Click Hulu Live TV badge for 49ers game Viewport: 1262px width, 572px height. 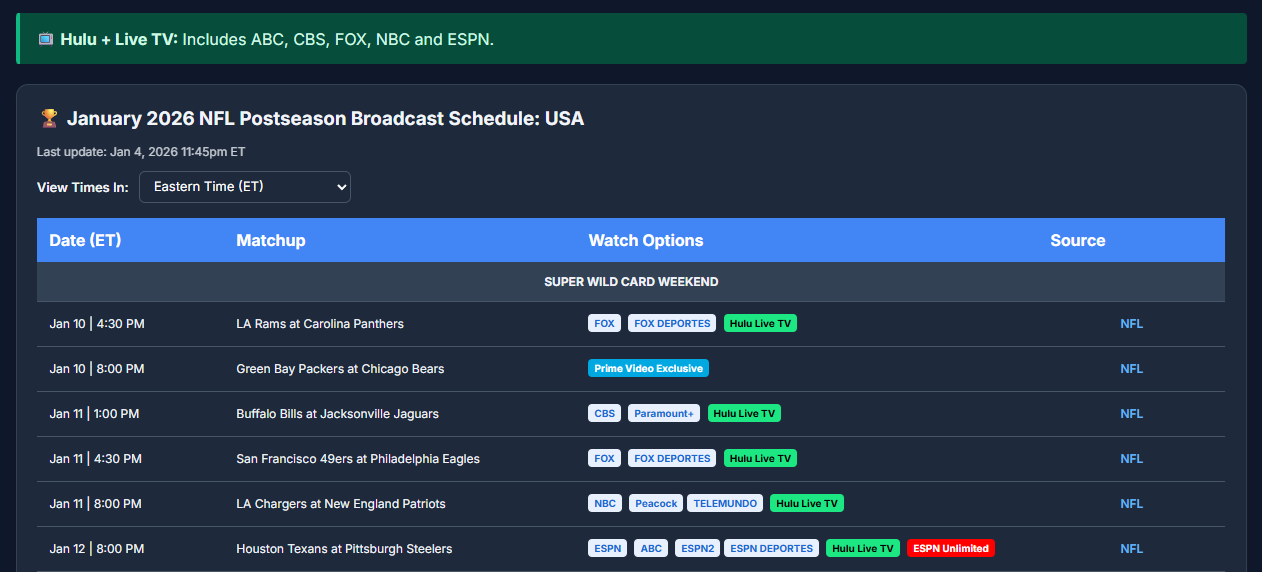(x=760, y=458)
